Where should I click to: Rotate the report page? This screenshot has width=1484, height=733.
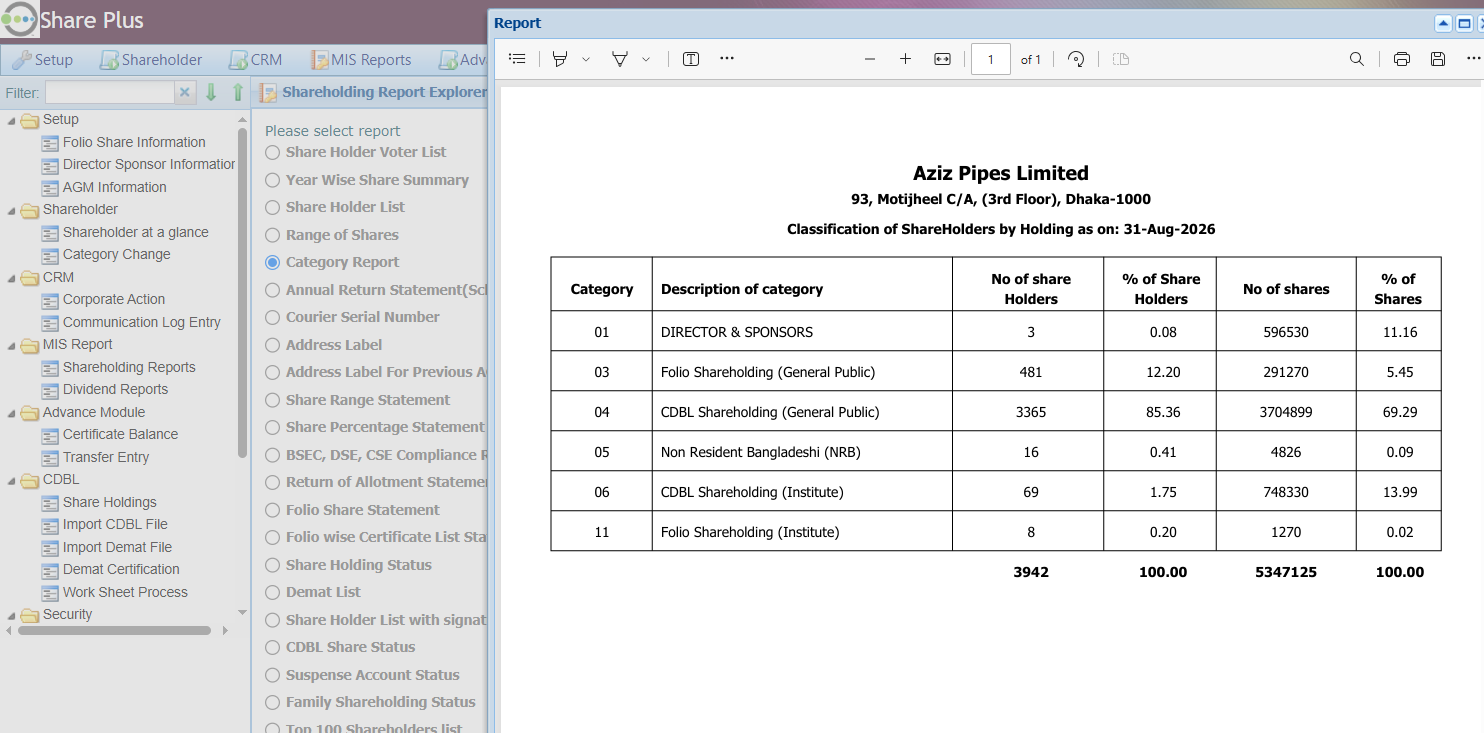pyautogui.click(x=1076, y=59)
